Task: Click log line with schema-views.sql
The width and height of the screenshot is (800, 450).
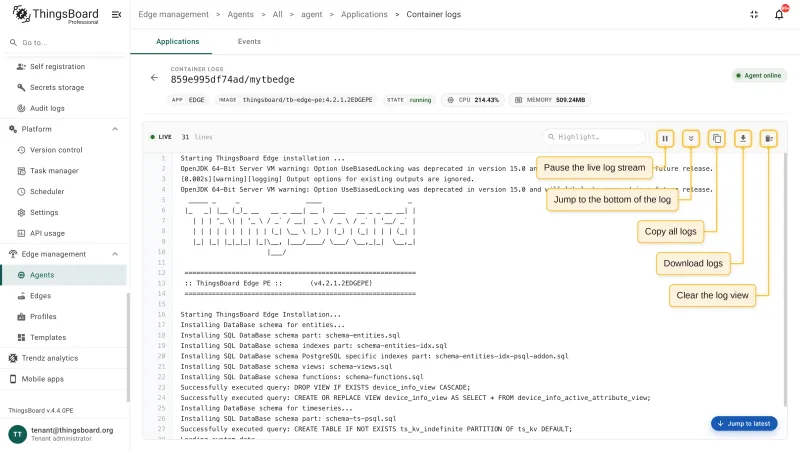Action: [286, 366]
